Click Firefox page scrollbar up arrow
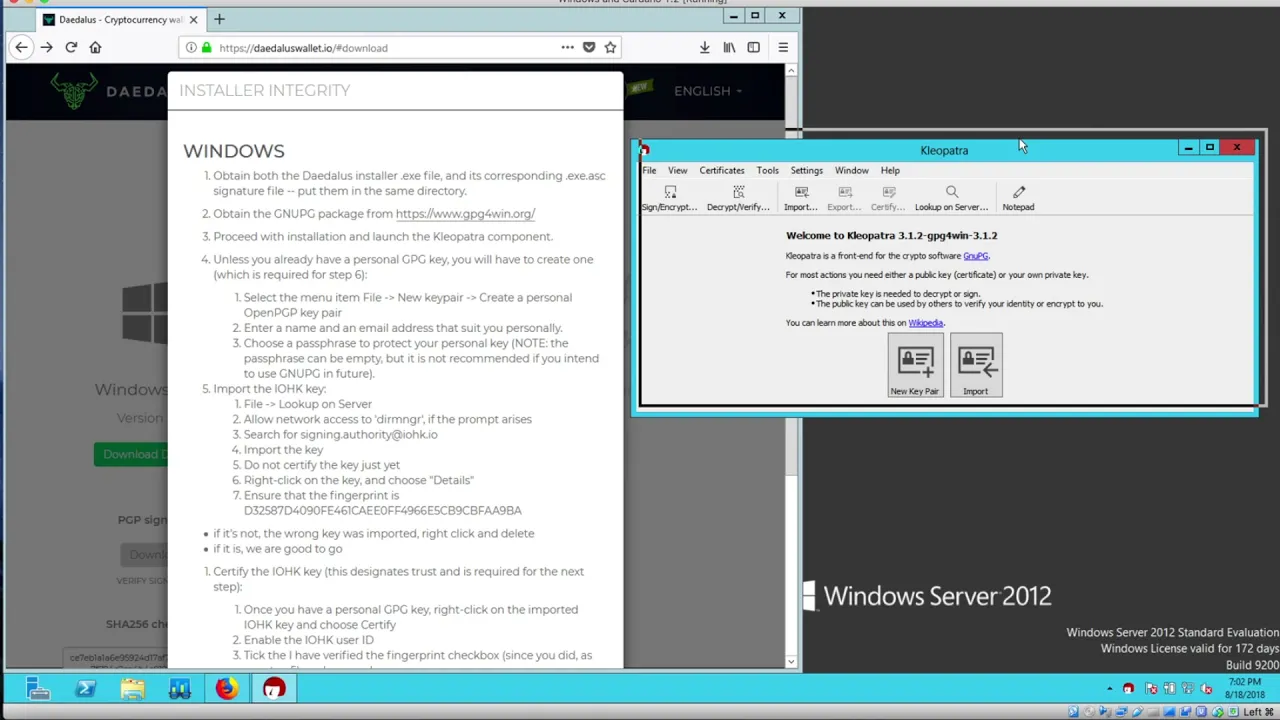 coord(791,71)
